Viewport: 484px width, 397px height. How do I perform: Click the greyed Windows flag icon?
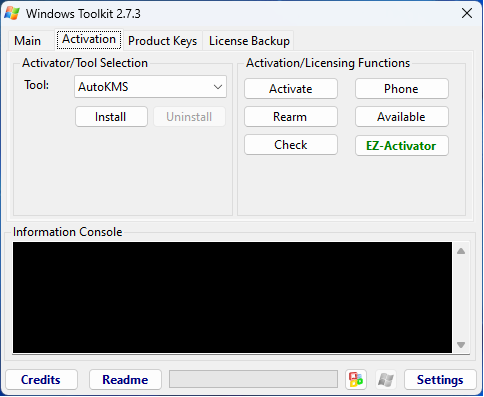pos(386,379)
